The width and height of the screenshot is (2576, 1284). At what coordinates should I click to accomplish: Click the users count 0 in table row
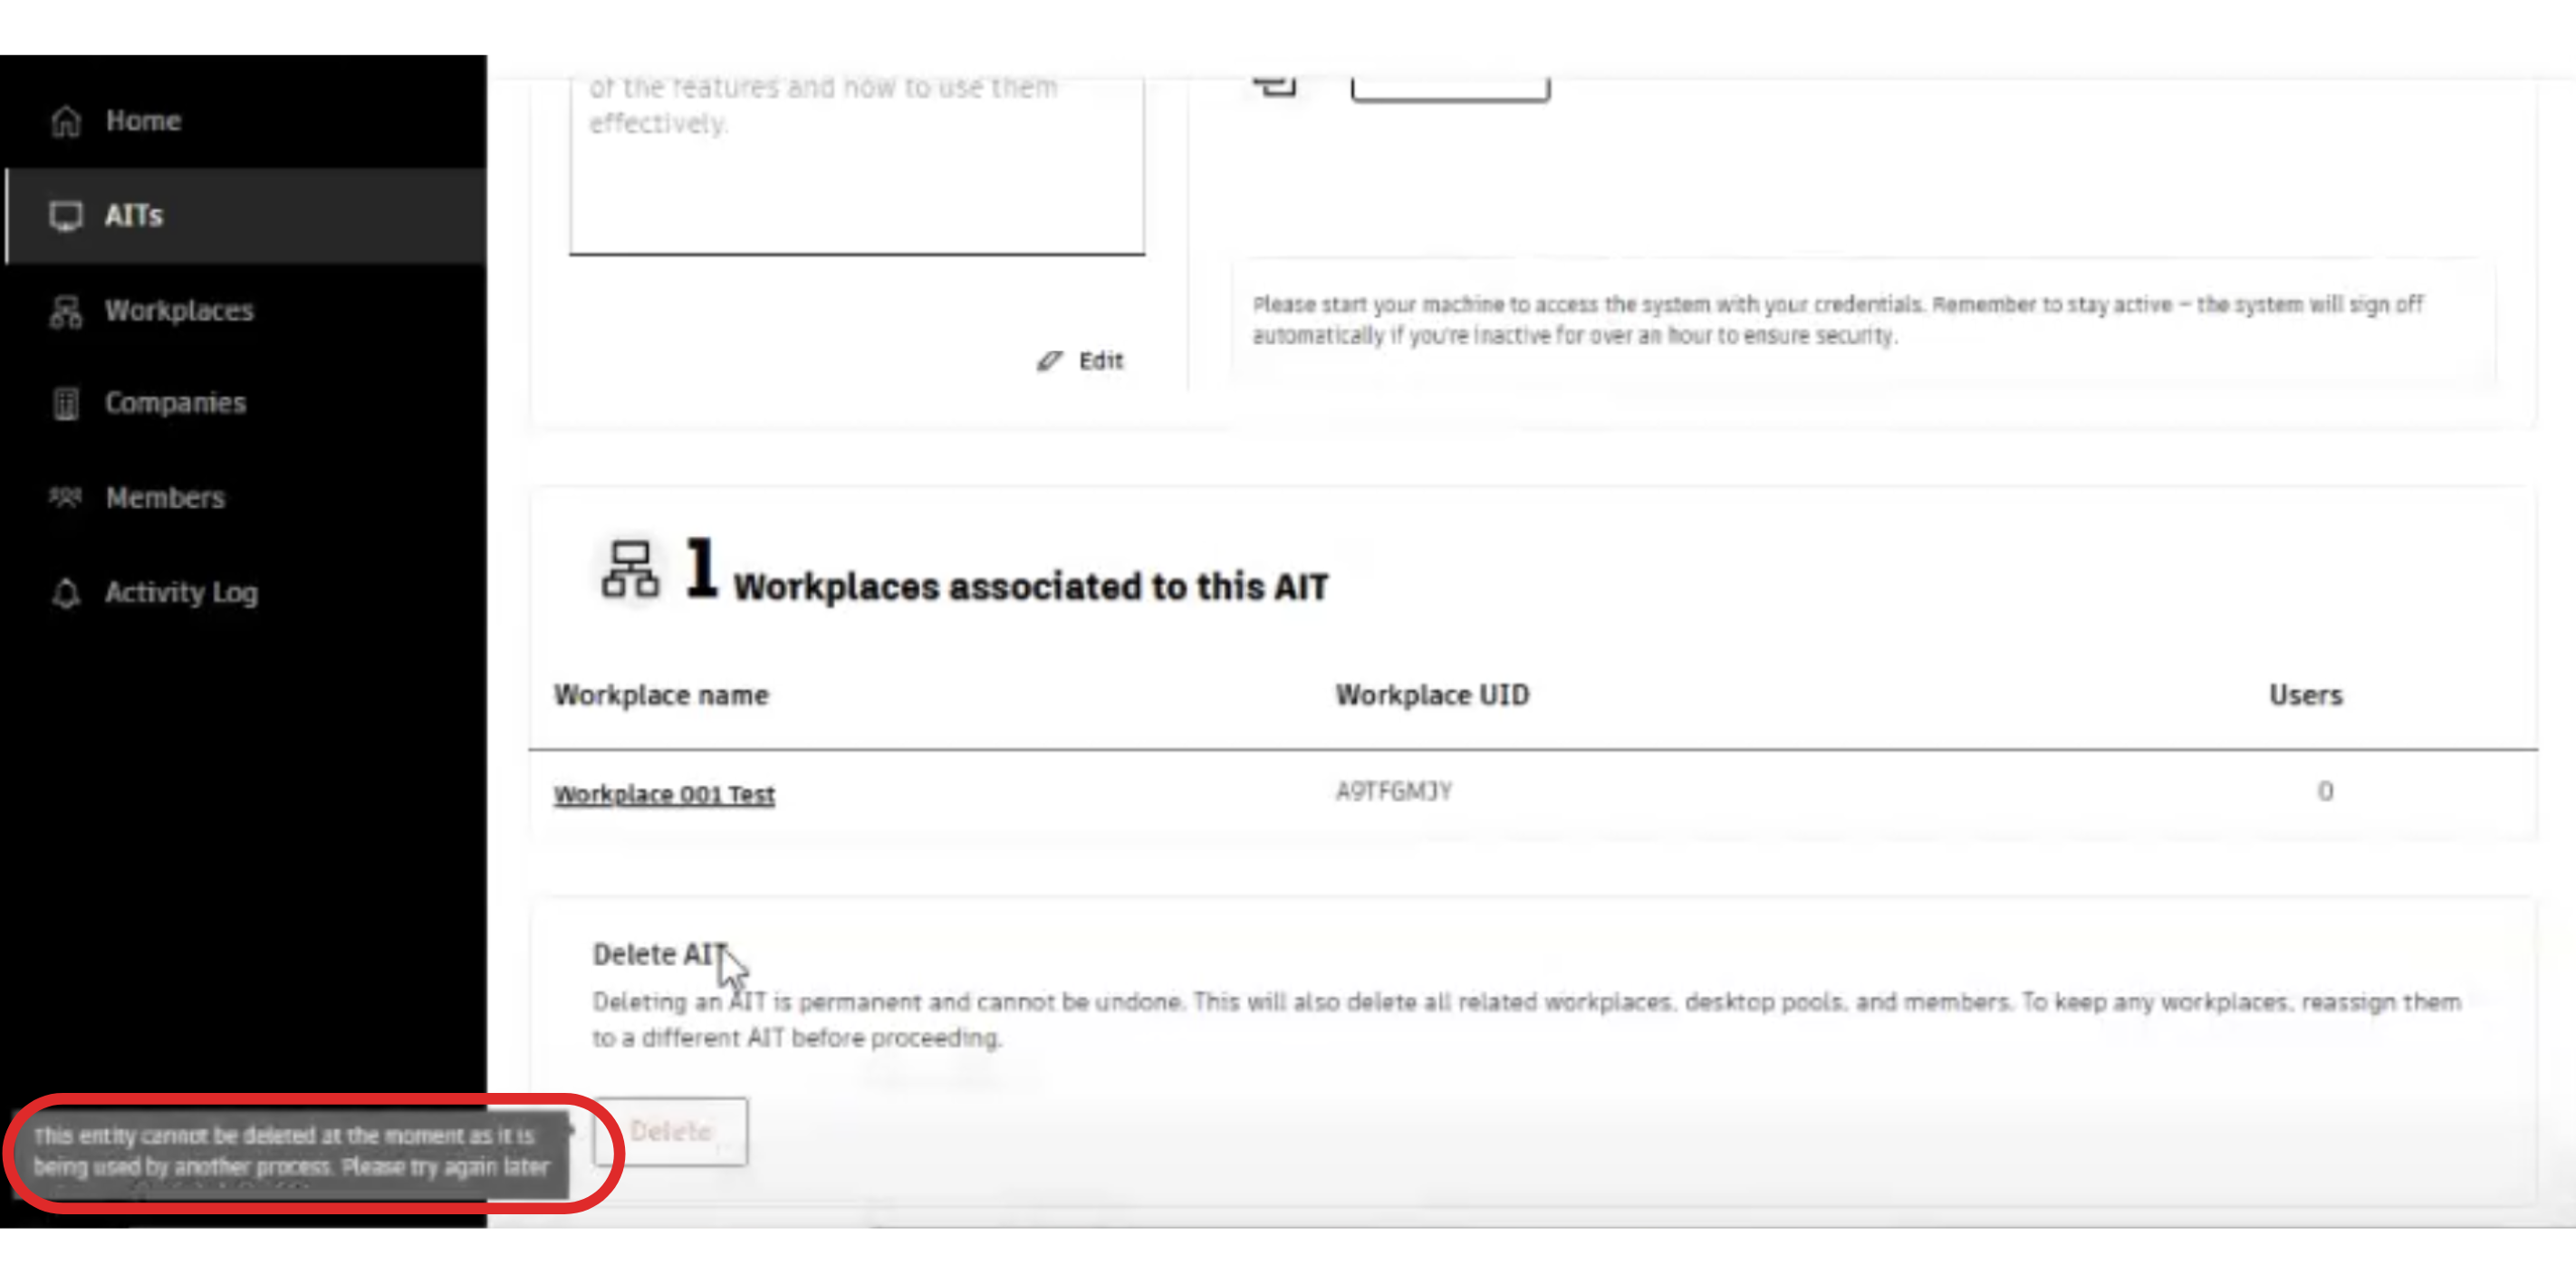click(2325, 792)
